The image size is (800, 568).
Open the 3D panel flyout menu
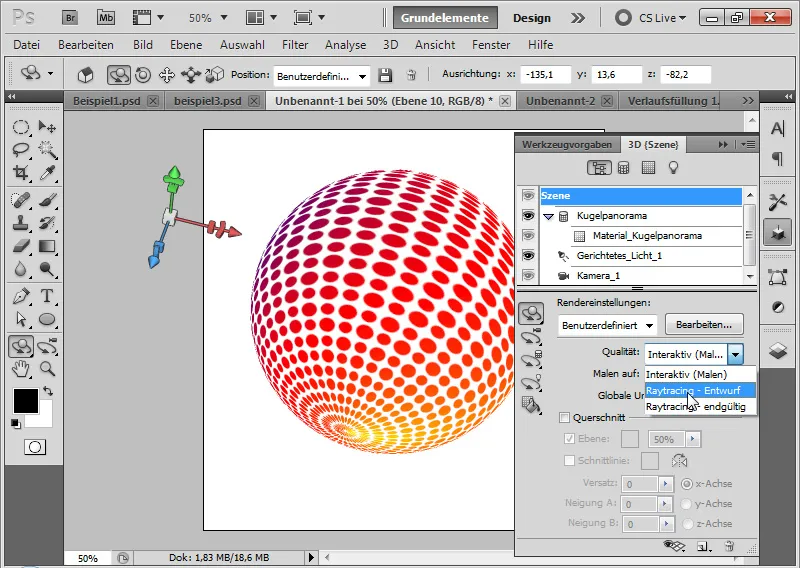pyautogui.click(x=748, y=144)
